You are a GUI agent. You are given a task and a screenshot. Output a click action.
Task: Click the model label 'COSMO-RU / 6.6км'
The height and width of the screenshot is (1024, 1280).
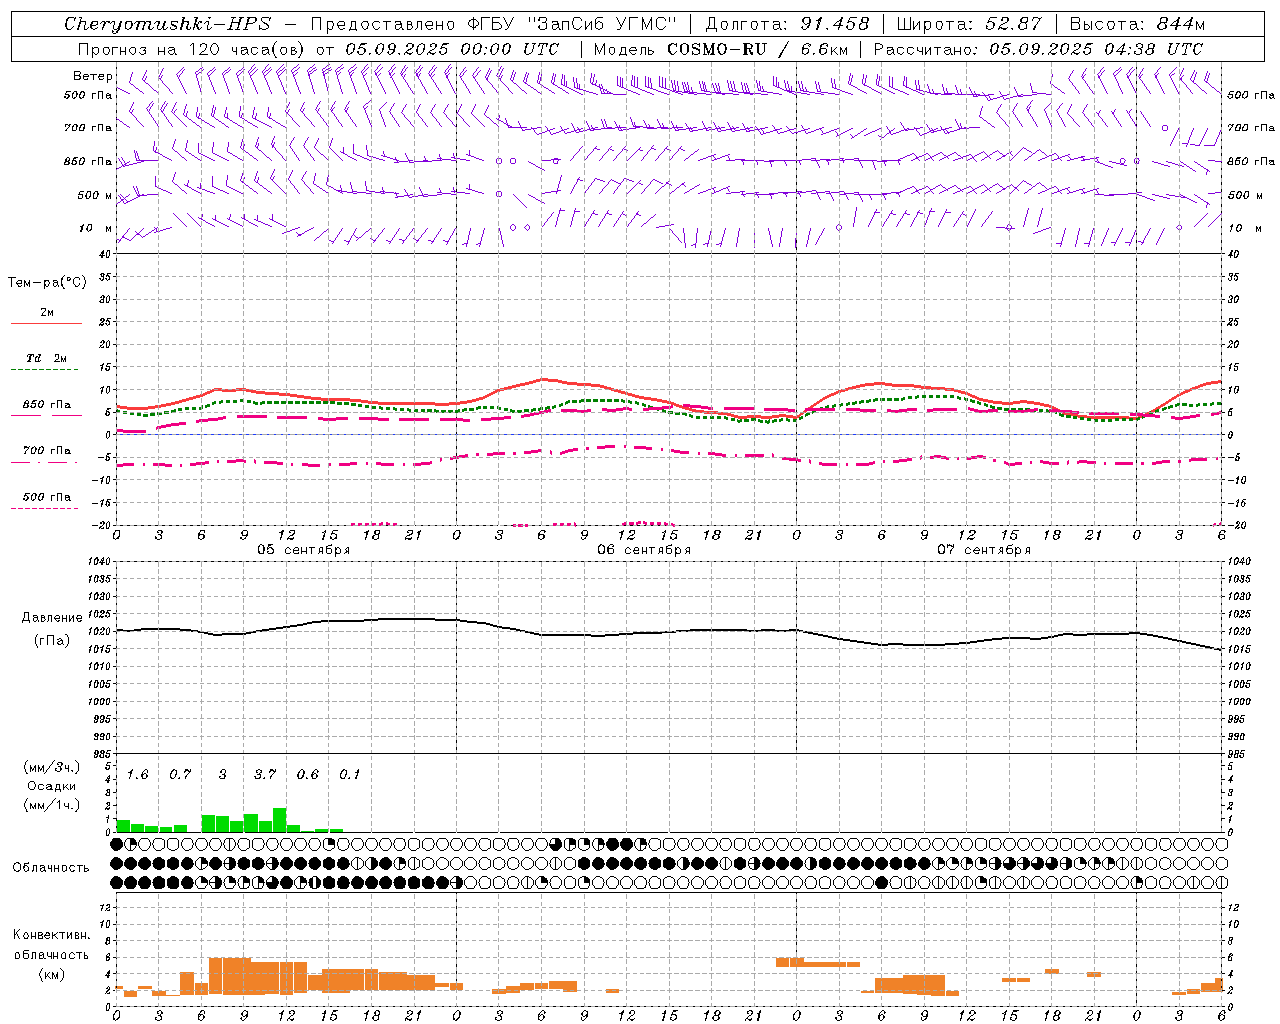[758, 49]
